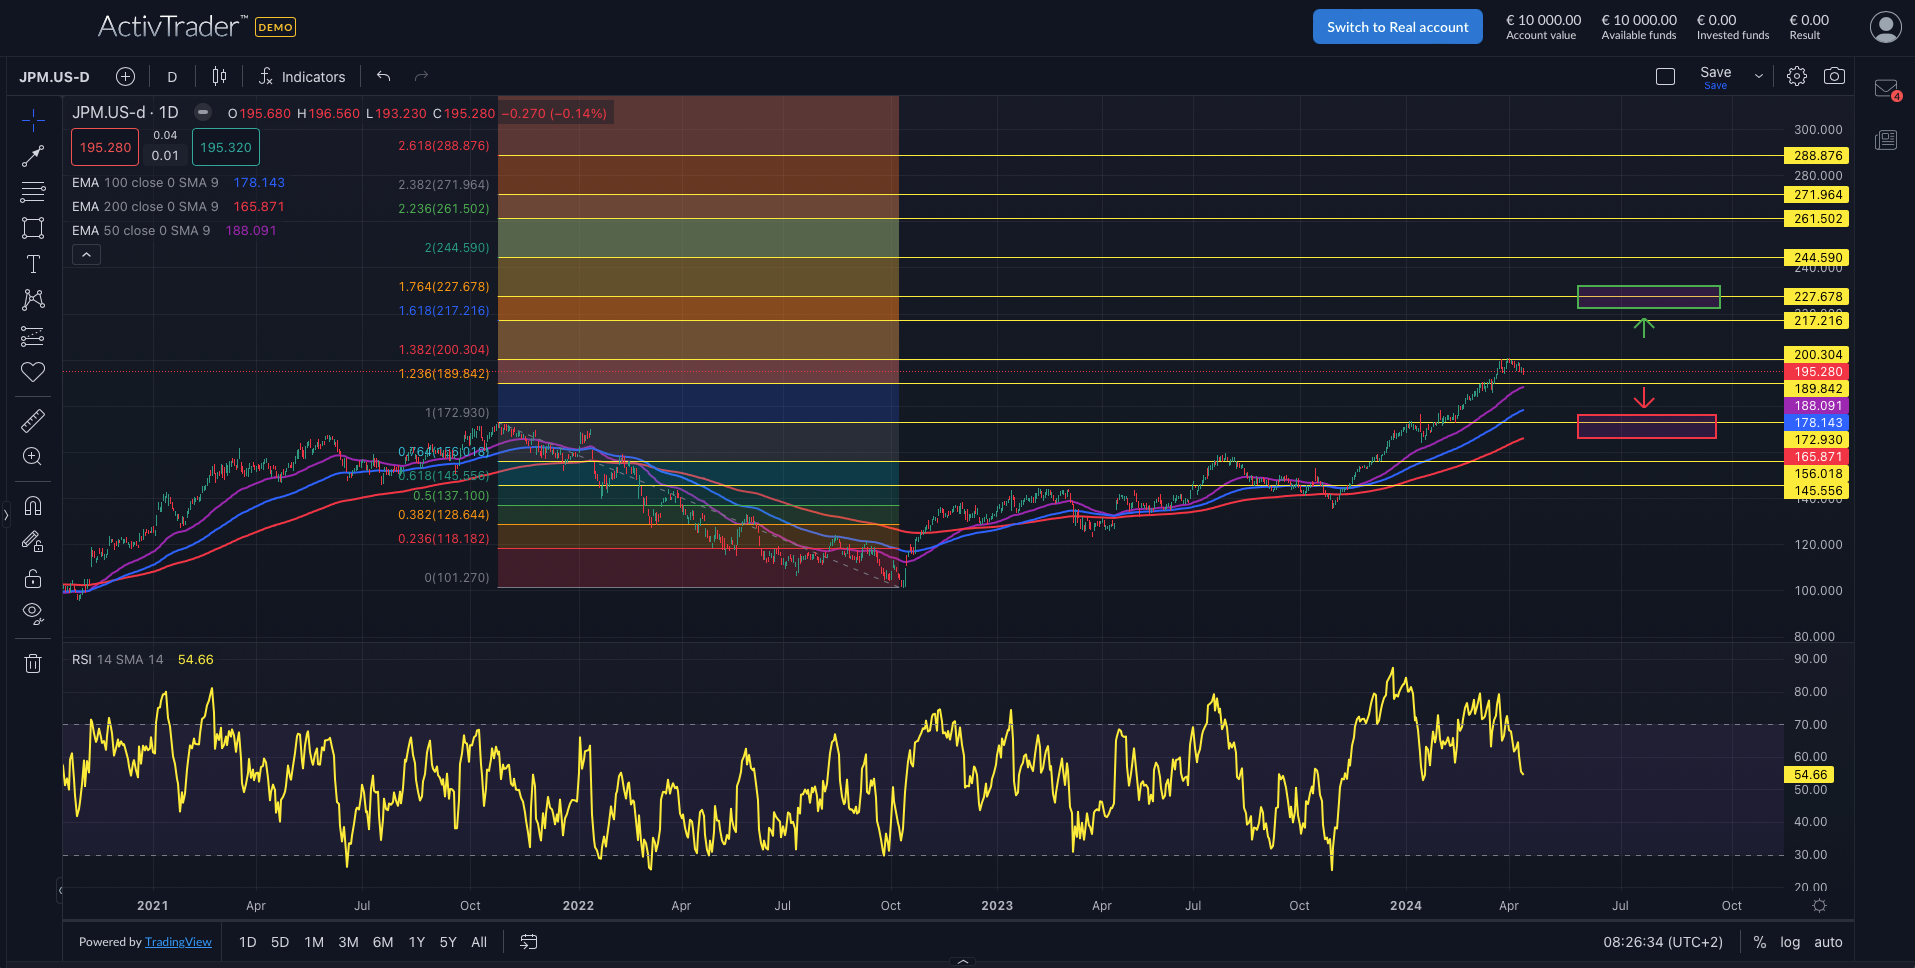The height and width of the screenshot is (968, 1915).
Task: Toggle the lock all drawings padlock
Action: tap(33, 578)
